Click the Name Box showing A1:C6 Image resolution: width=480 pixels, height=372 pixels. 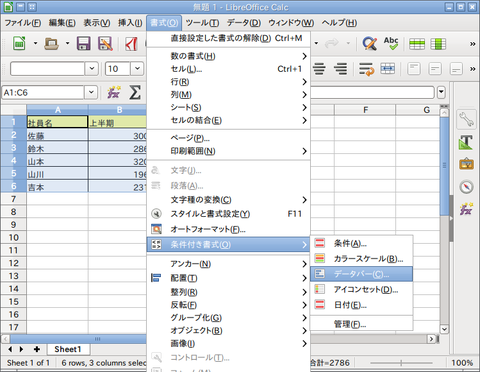coord(43,92)
